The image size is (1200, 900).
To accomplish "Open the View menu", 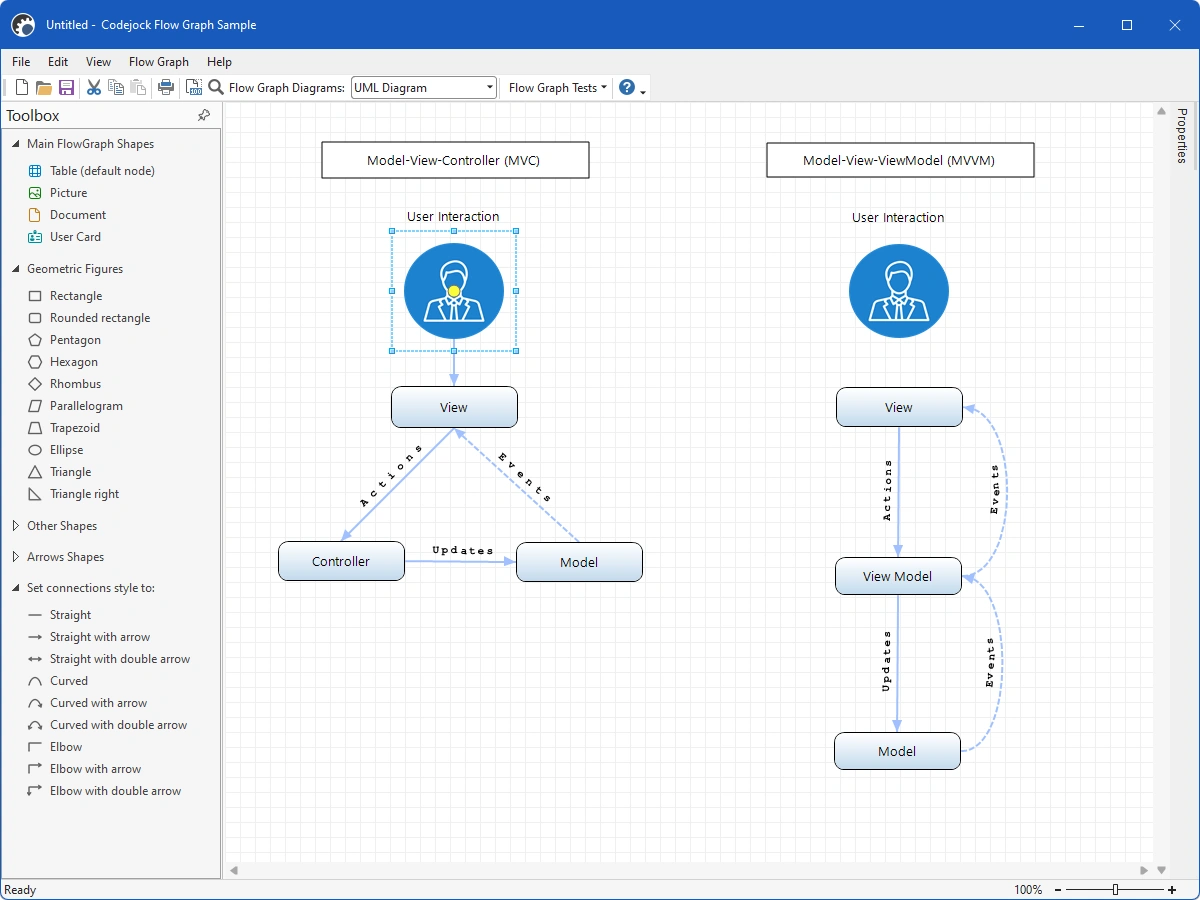I will [98, 62].
